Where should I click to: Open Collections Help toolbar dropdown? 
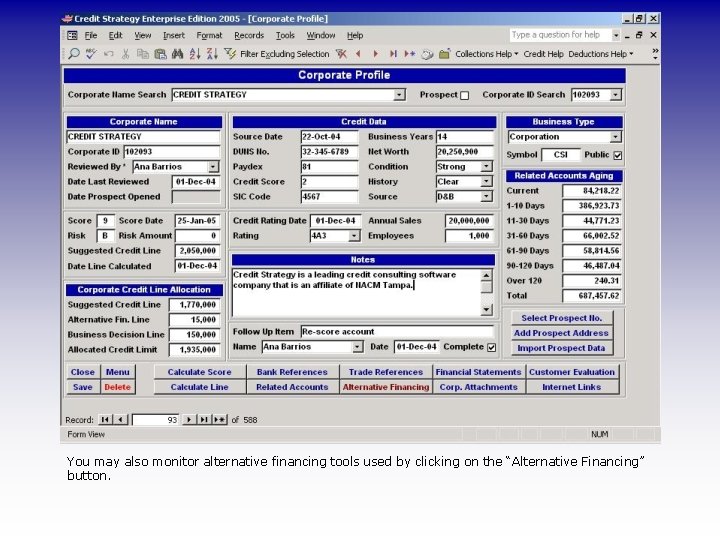point(487,54)
